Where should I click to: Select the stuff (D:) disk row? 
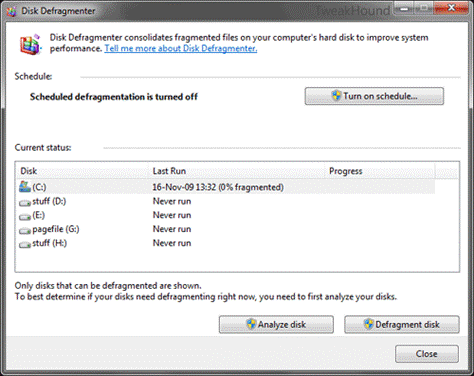[226, 201]
